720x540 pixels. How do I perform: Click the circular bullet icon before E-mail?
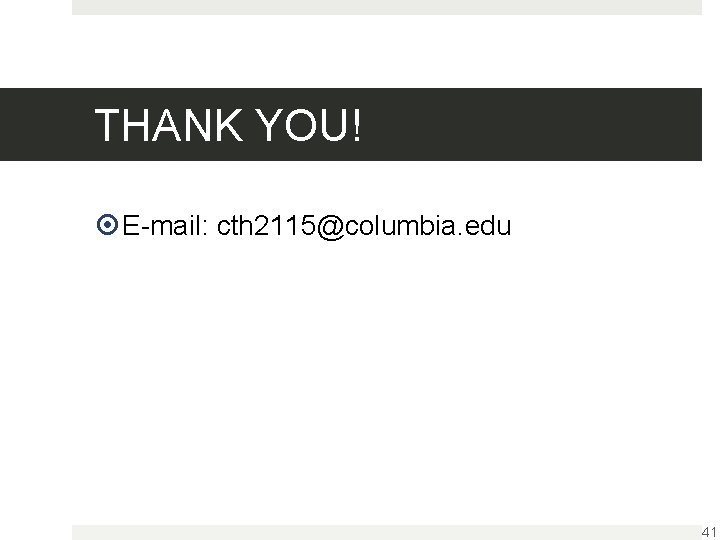click(107, 225)
